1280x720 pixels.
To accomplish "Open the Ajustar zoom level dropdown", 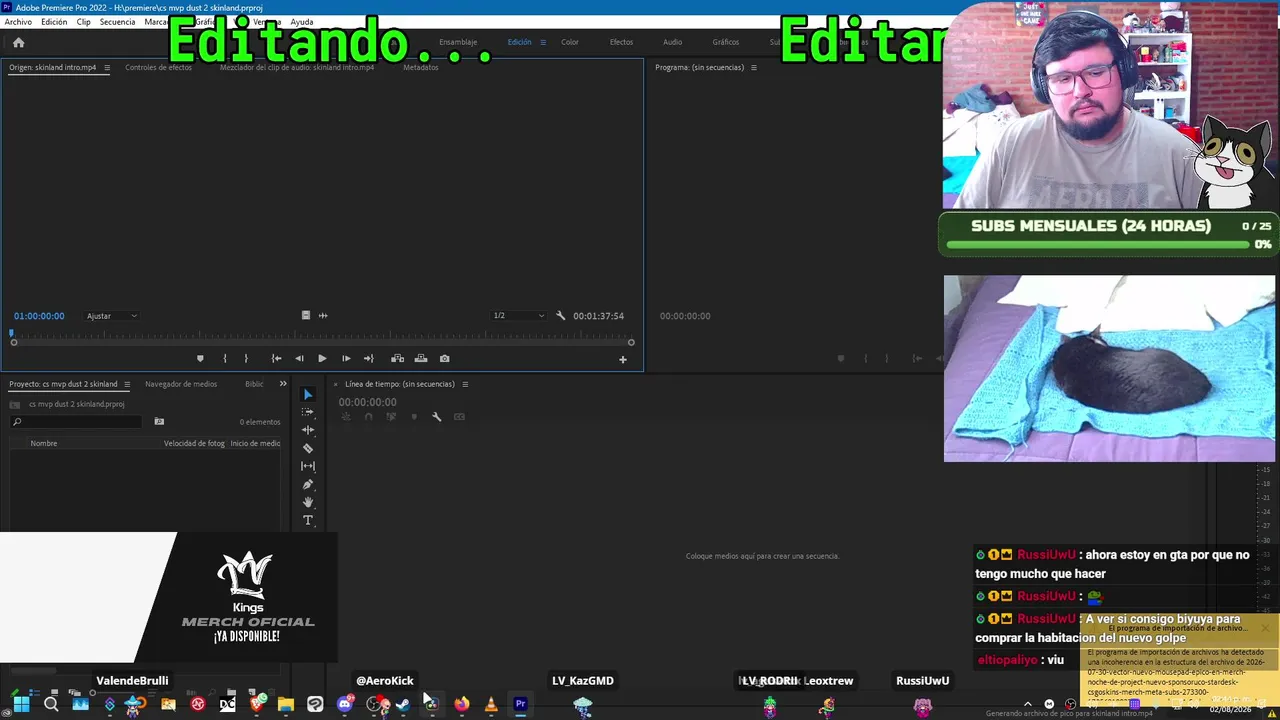I will (112, 316).
